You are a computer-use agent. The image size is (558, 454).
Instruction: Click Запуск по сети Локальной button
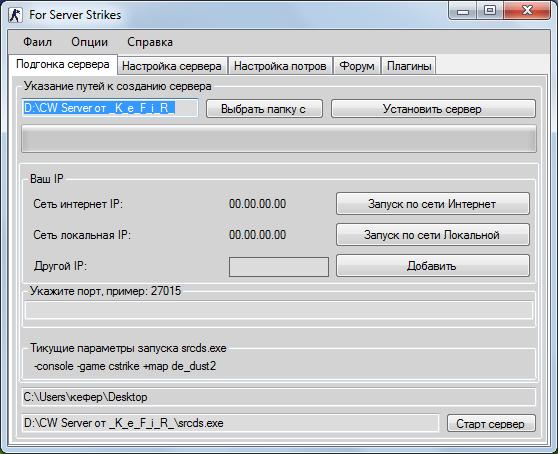click(x=433, y=234)
